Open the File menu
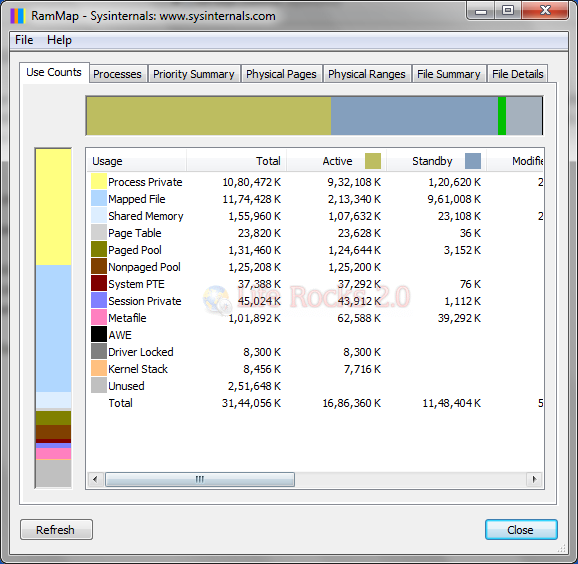Viewport: 578px width, 564px height. (24, 40)
